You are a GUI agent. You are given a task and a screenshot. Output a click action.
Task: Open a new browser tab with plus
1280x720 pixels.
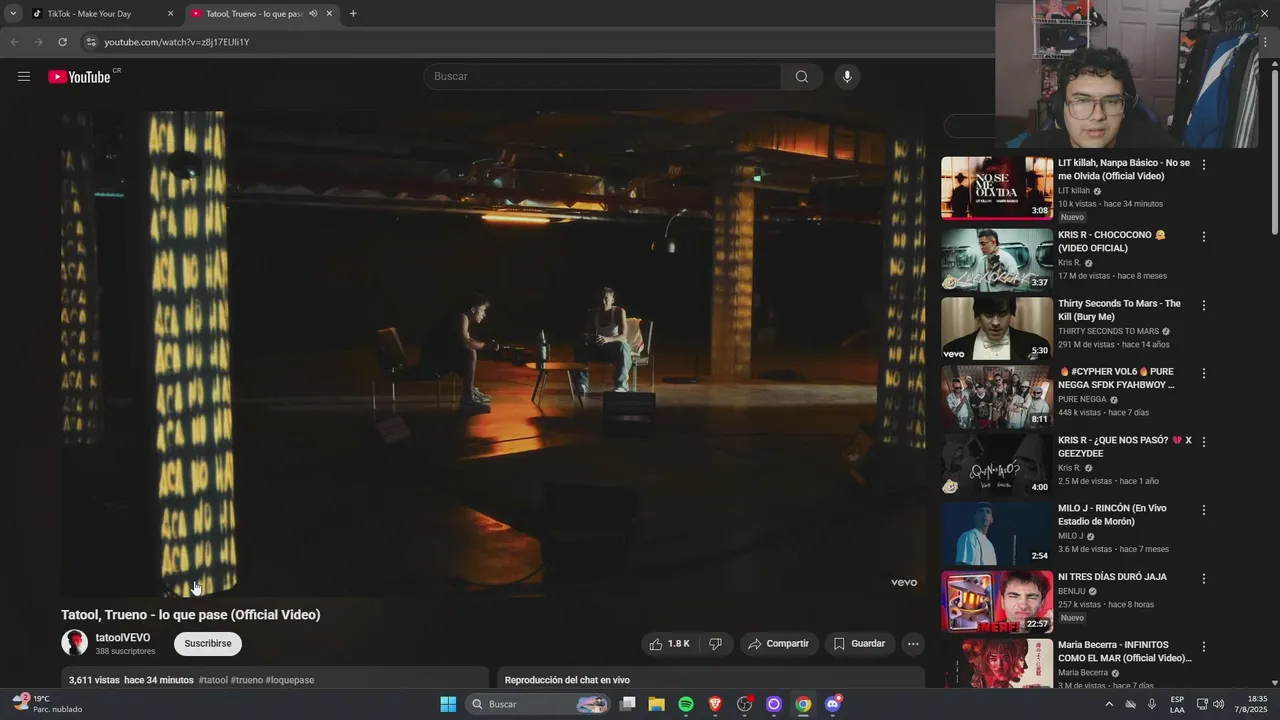click(x=353, y=14)
